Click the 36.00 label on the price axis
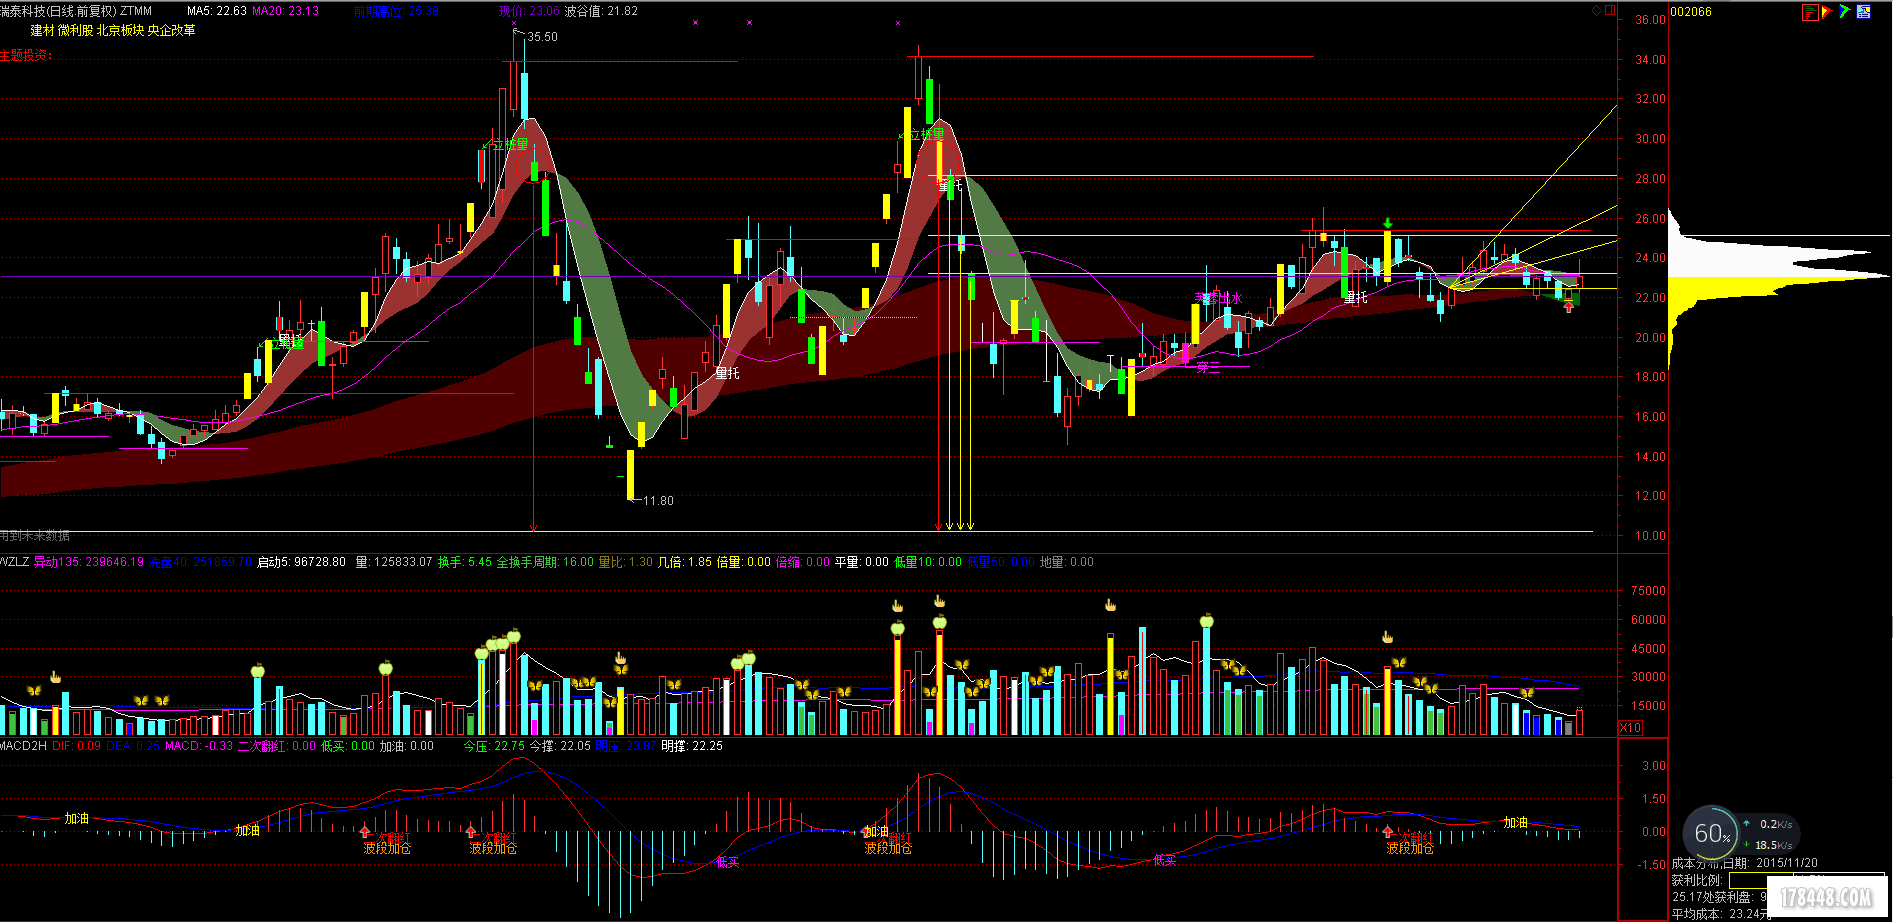This screenshot has height=922, width=1893. tap(1650, 20)
